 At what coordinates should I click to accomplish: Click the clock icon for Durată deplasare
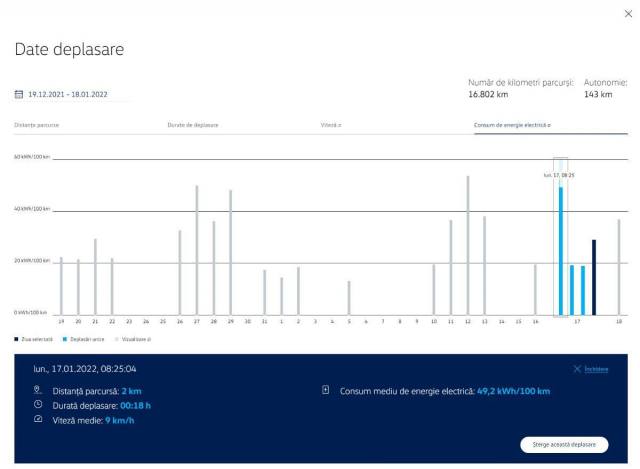[38, 405]
